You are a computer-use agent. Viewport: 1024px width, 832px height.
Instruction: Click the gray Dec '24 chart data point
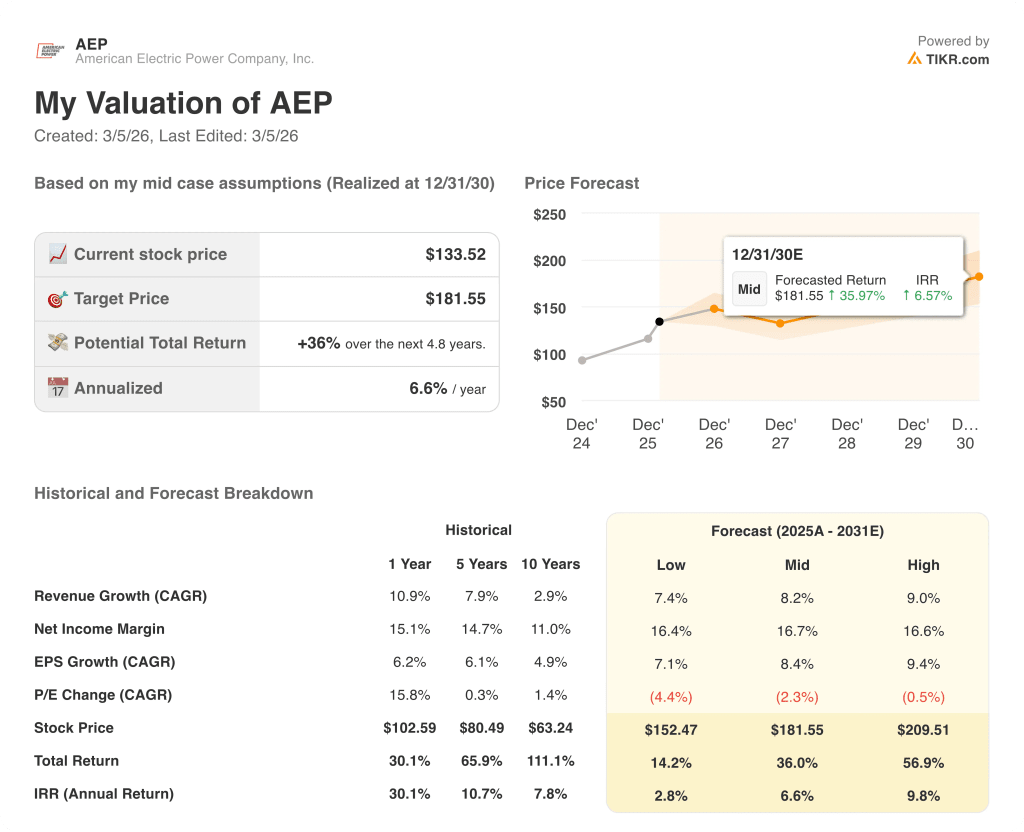(x=582, y=360)
